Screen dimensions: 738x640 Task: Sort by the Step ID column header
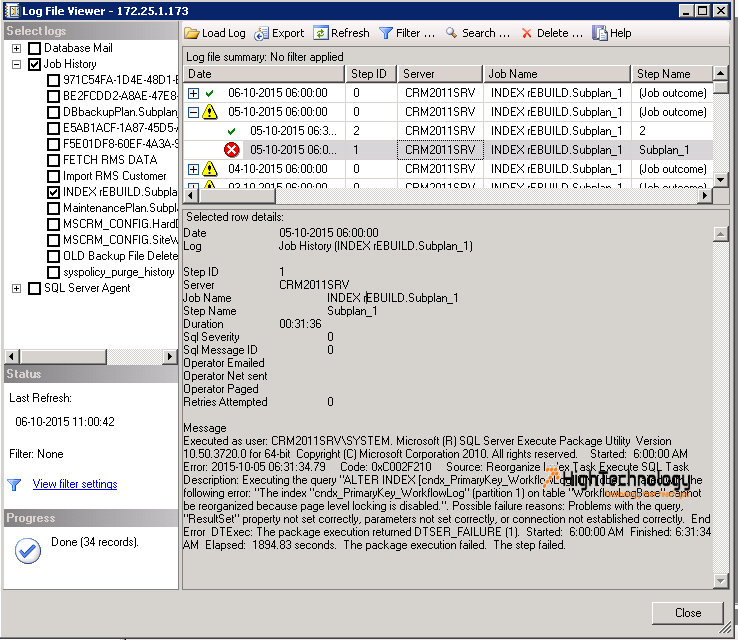click(370, 74)
